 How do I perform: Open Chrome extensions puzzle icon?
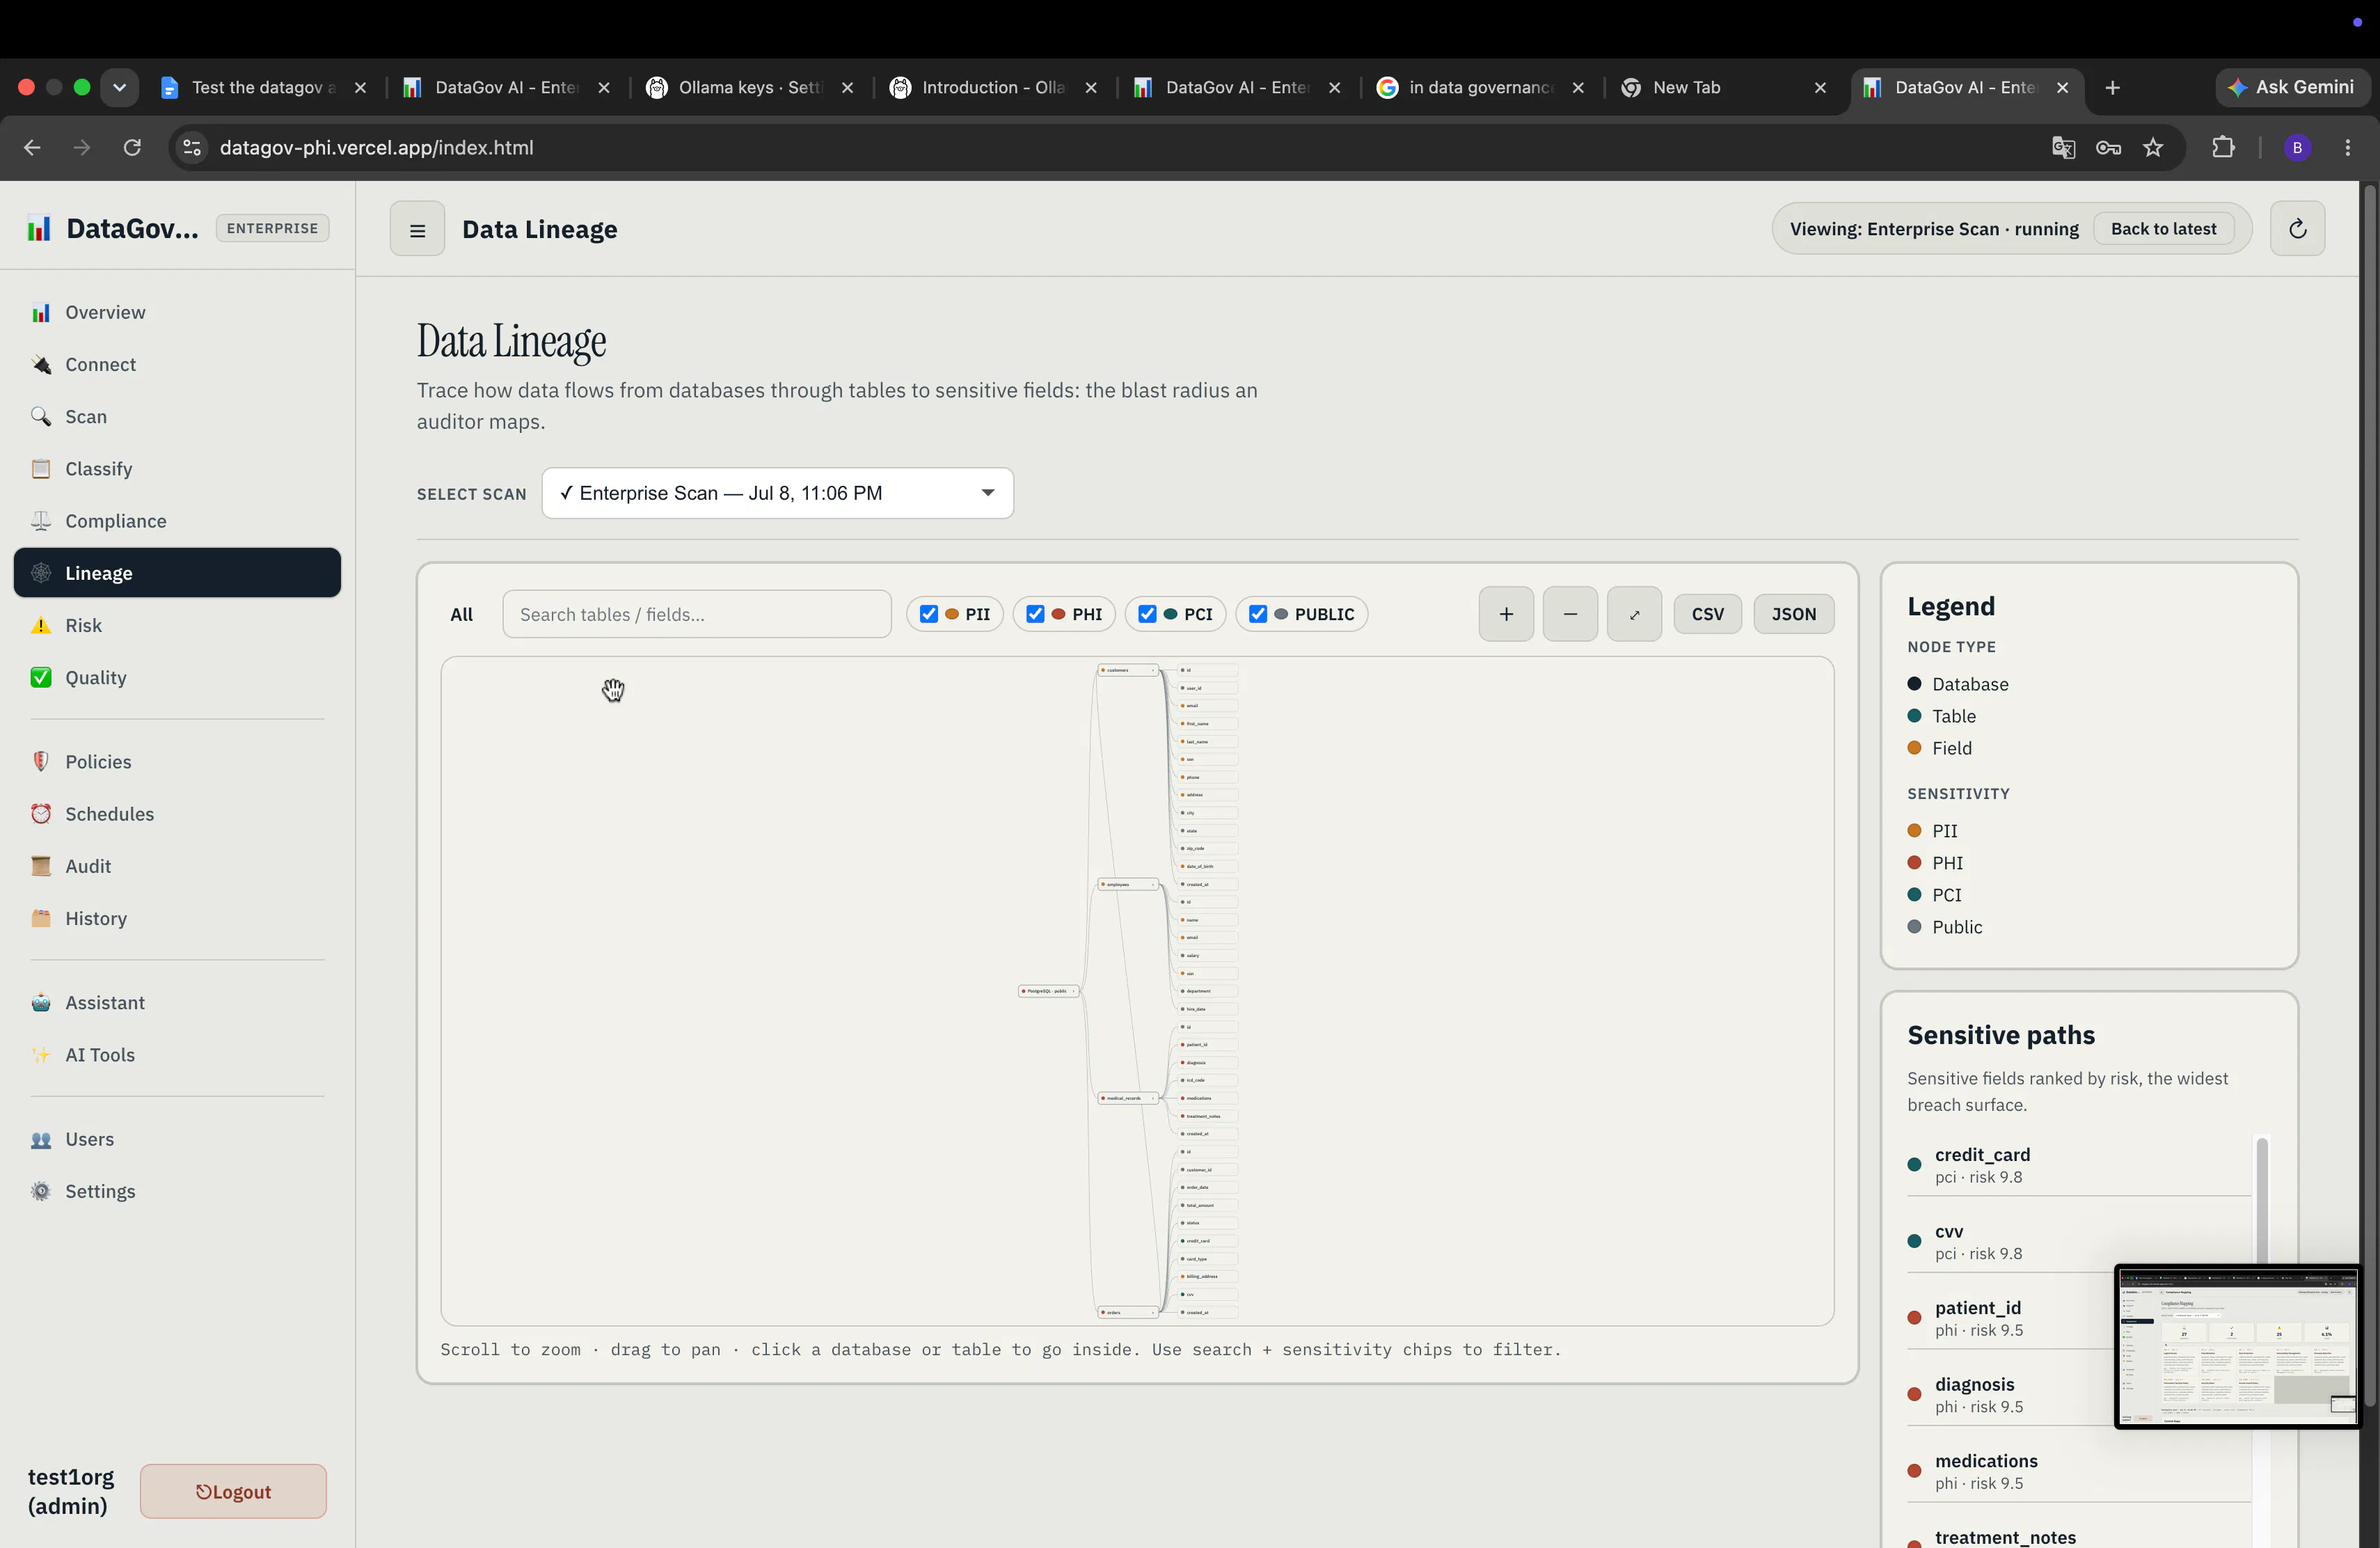pos(2223,147)
